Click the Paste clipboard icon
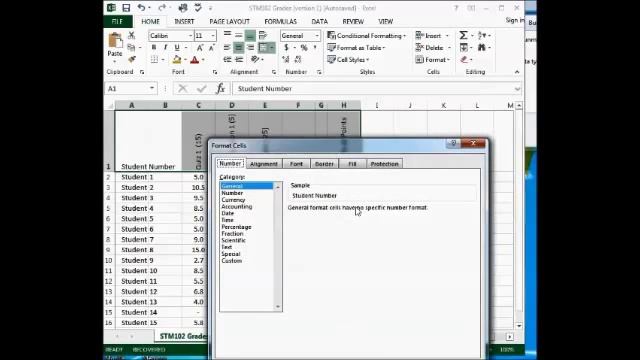 (x=115, y=41)
